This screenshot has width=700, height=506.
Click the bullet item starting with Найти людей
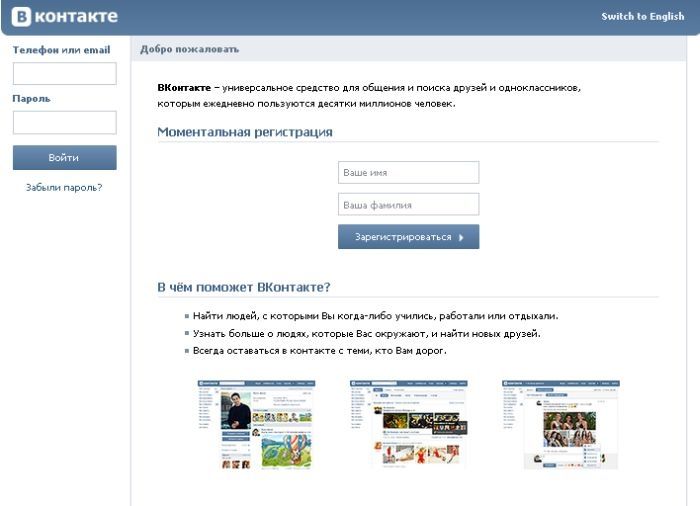(375, 315)
